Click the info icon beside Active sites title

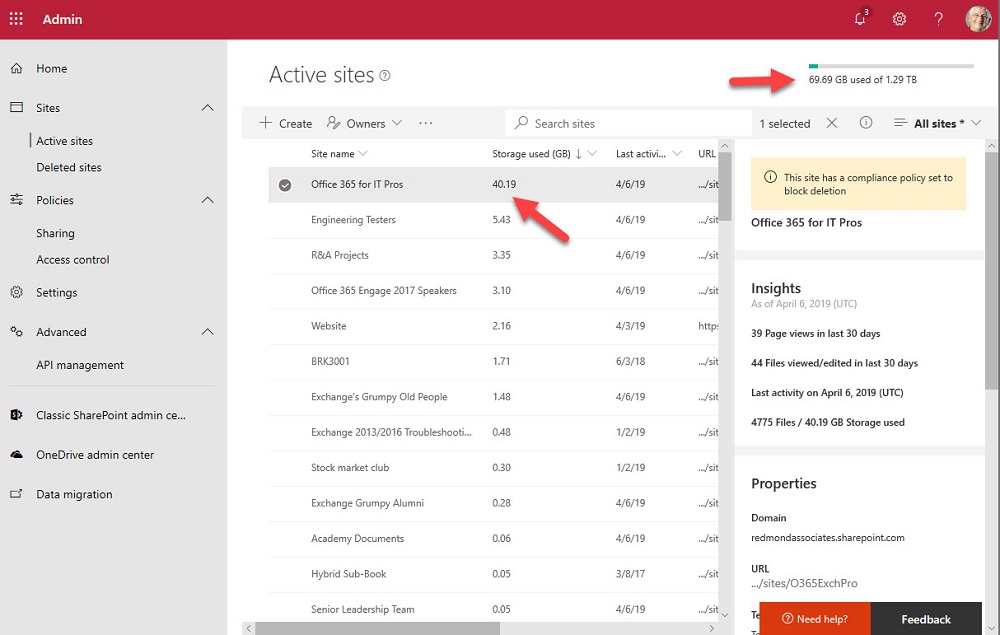385,76
